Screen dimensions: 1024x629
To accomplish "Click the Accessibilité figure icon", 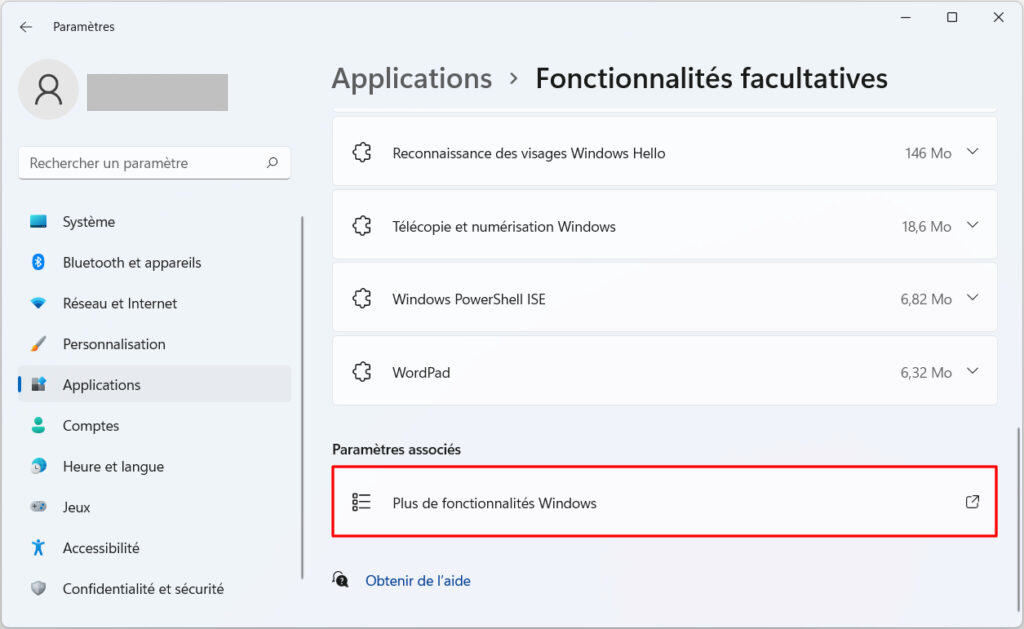I will [39, 547].
